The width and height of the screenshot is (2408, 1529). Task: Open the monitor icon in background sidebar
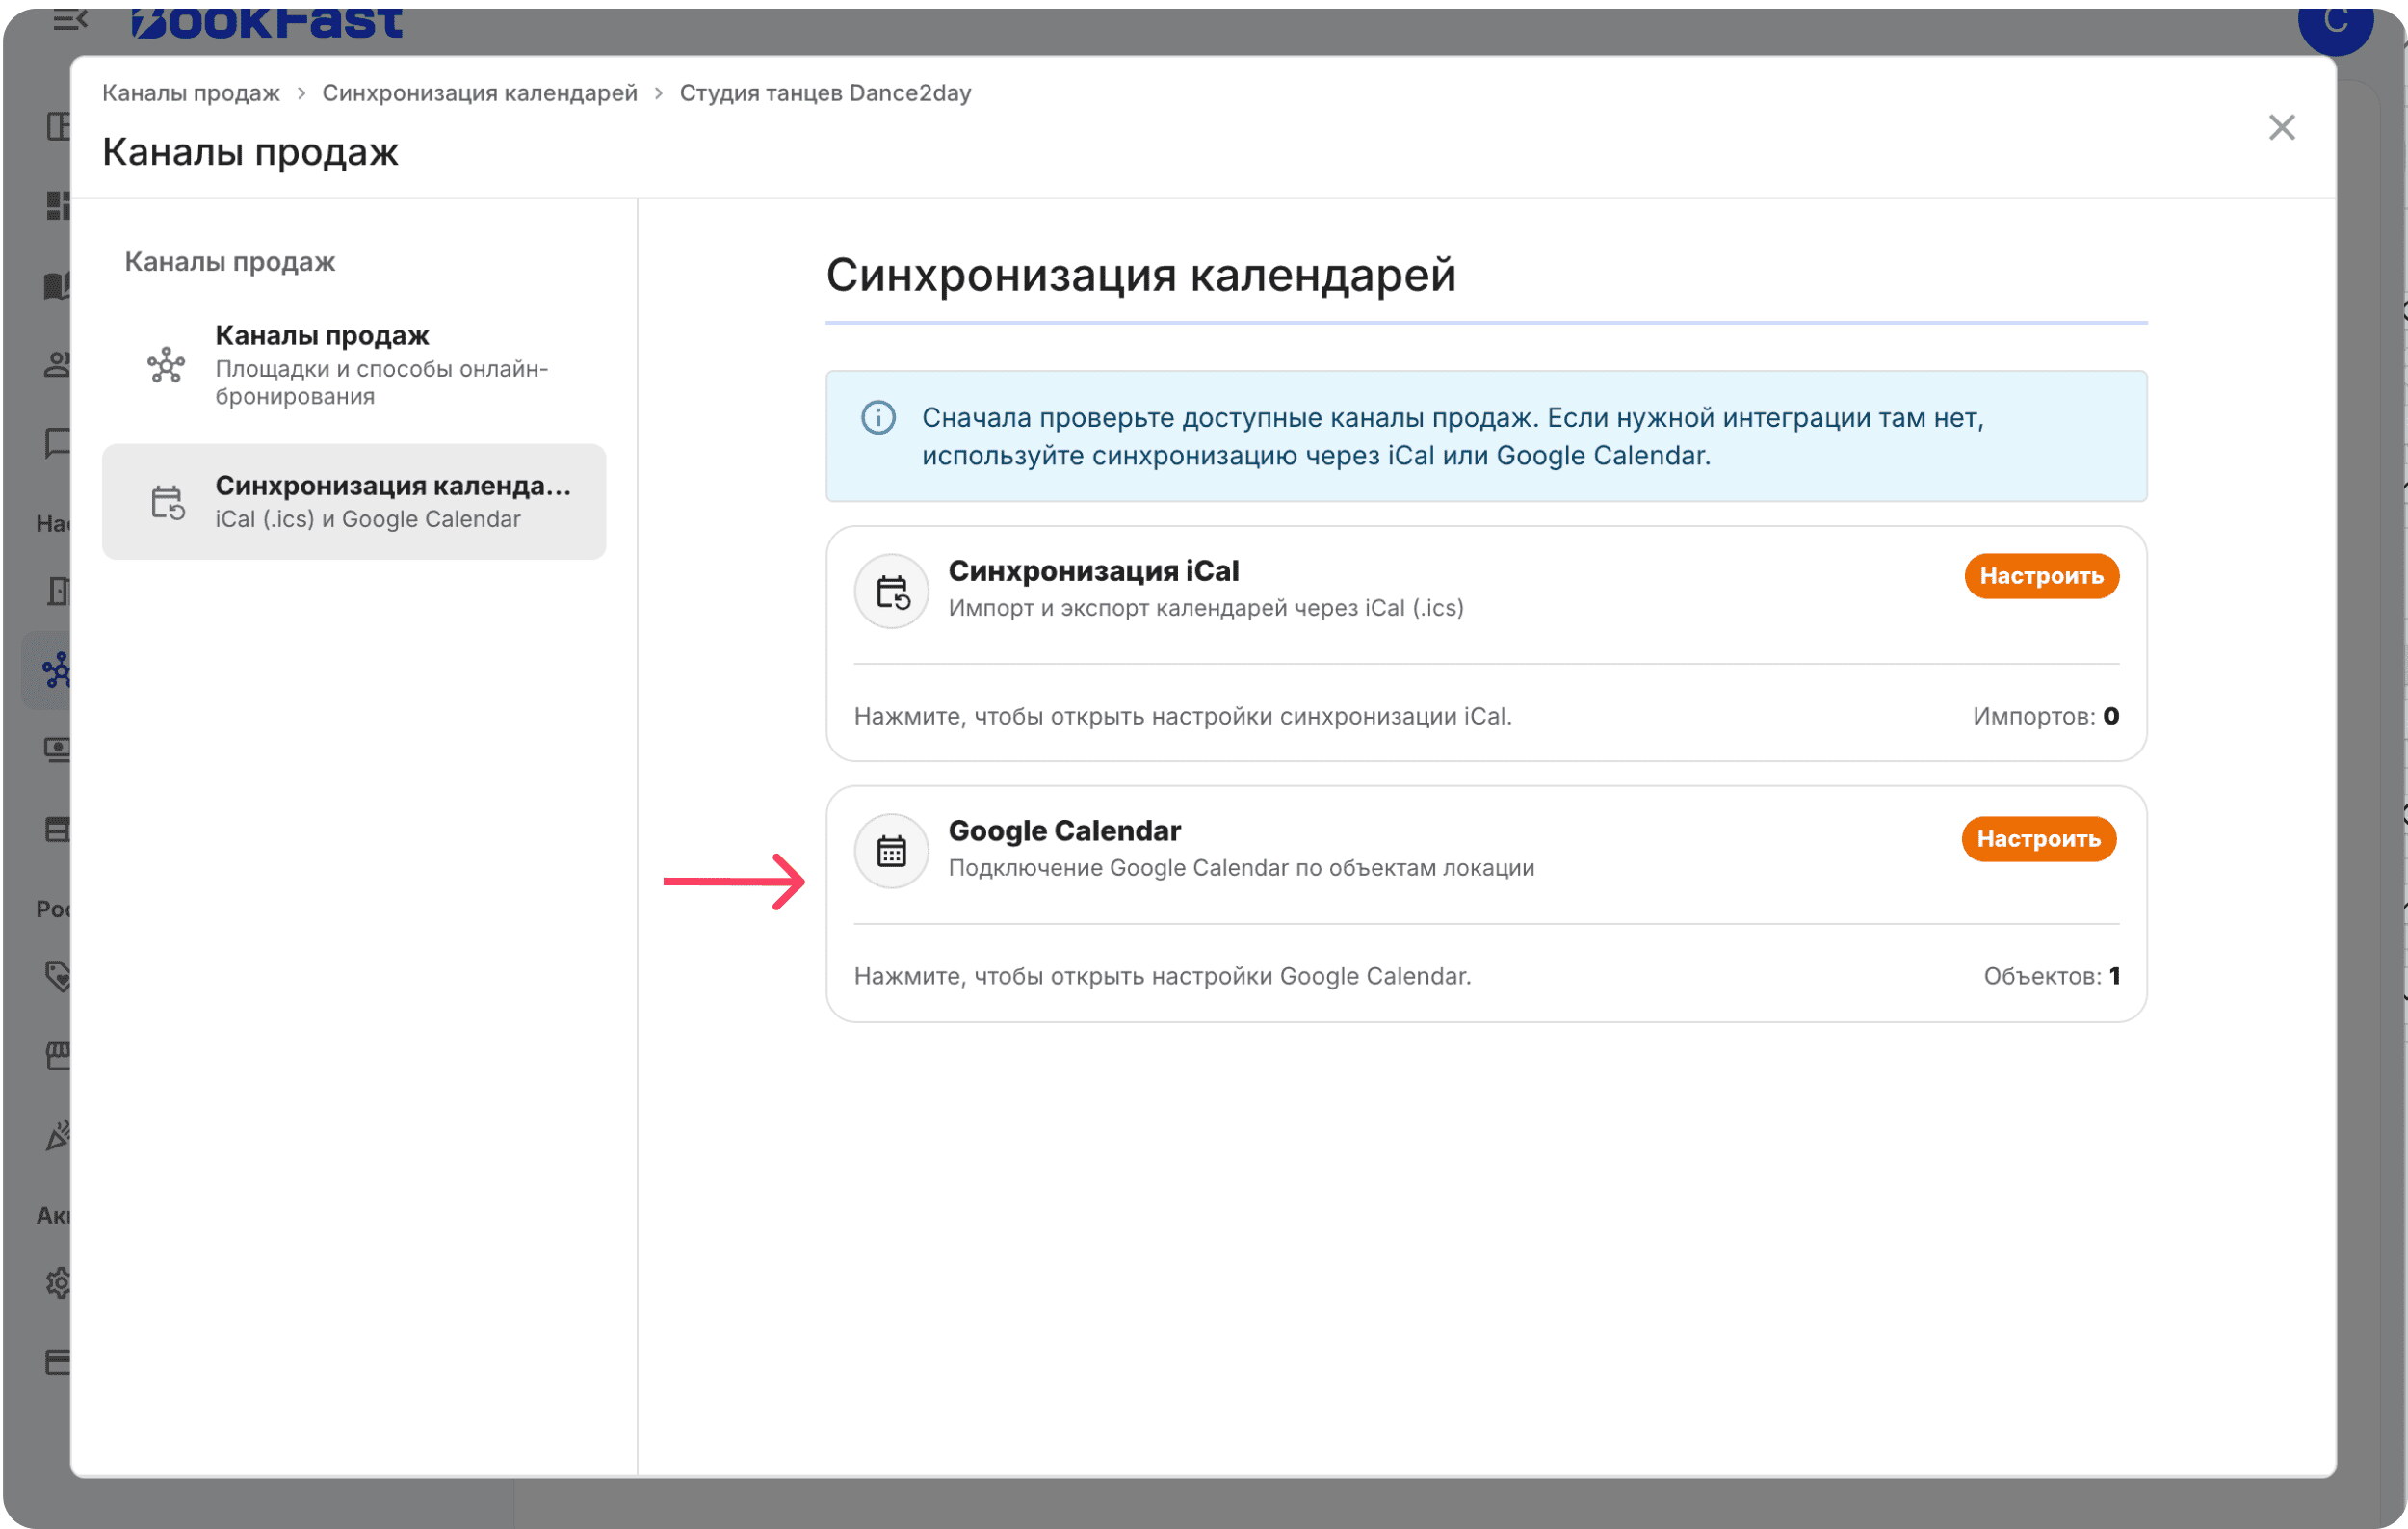coord(58,750)
